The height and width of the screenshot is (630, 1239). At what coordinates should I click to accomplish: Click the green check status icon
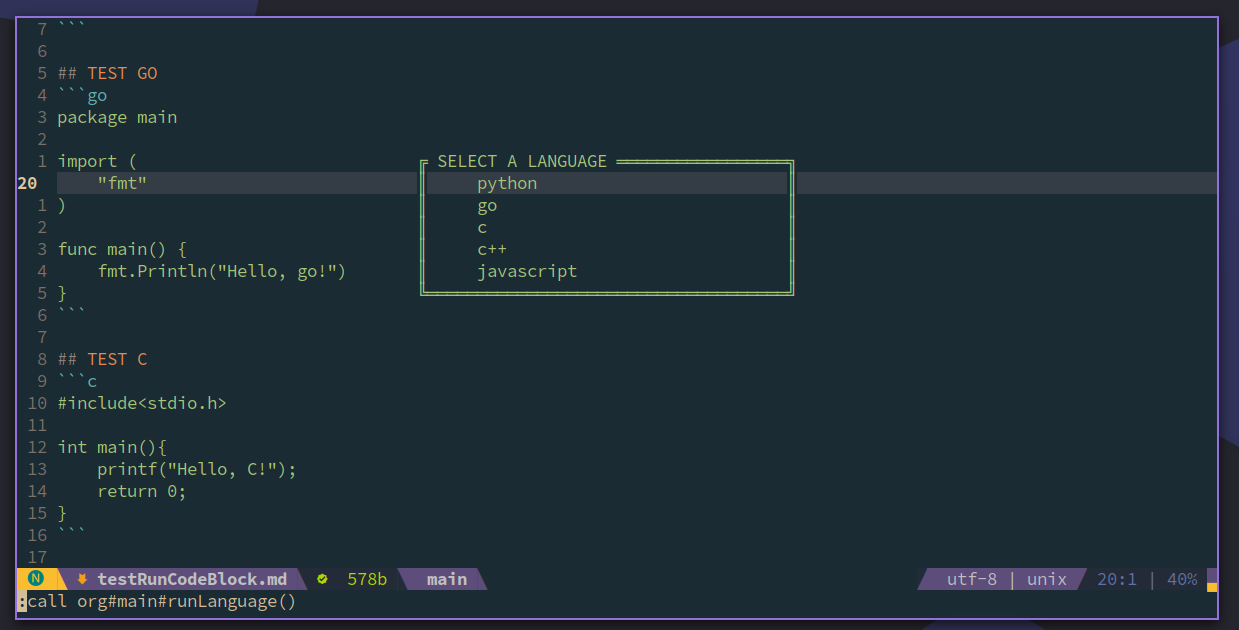pyautogui.click(x=322, y=579)
